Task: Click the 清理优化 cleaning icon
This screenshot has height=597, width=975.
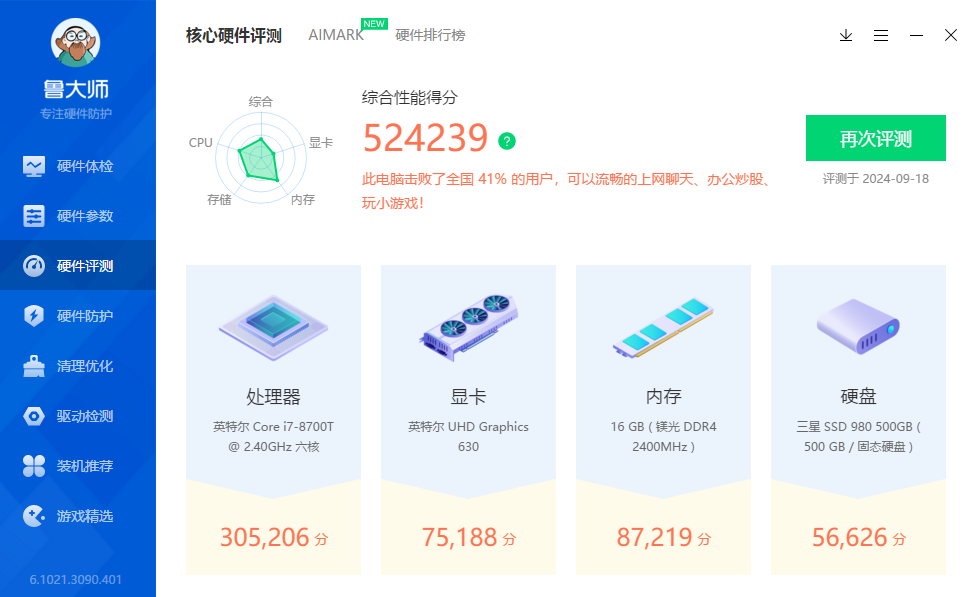Action: (34, 366)
